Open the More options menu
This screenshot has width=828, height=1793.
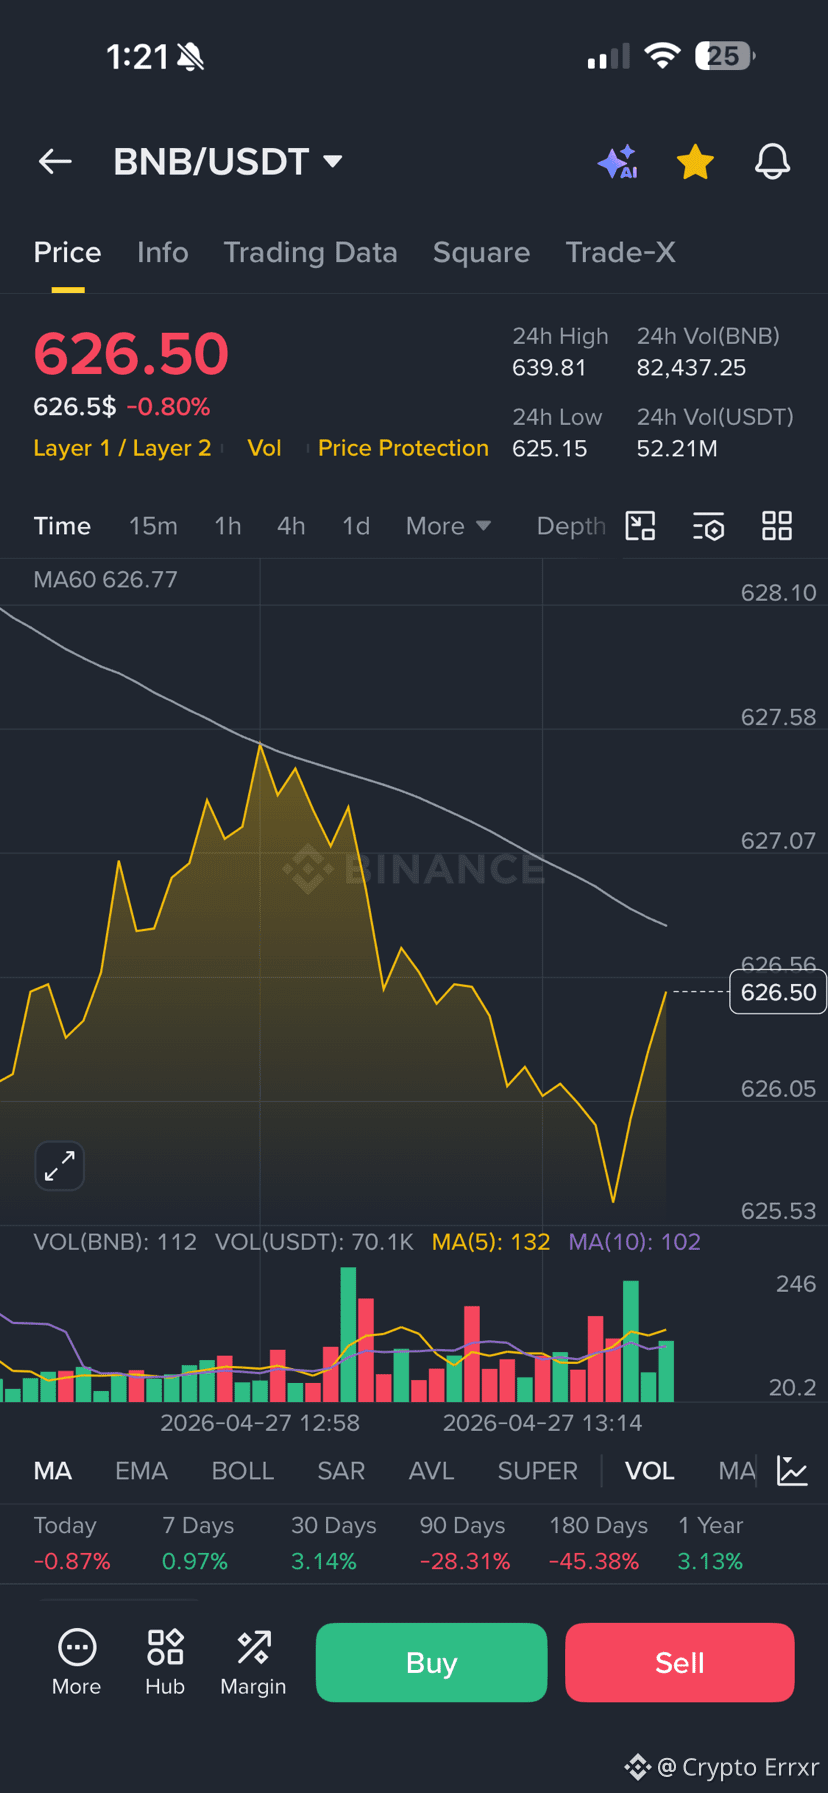(x=76, y=1662)
